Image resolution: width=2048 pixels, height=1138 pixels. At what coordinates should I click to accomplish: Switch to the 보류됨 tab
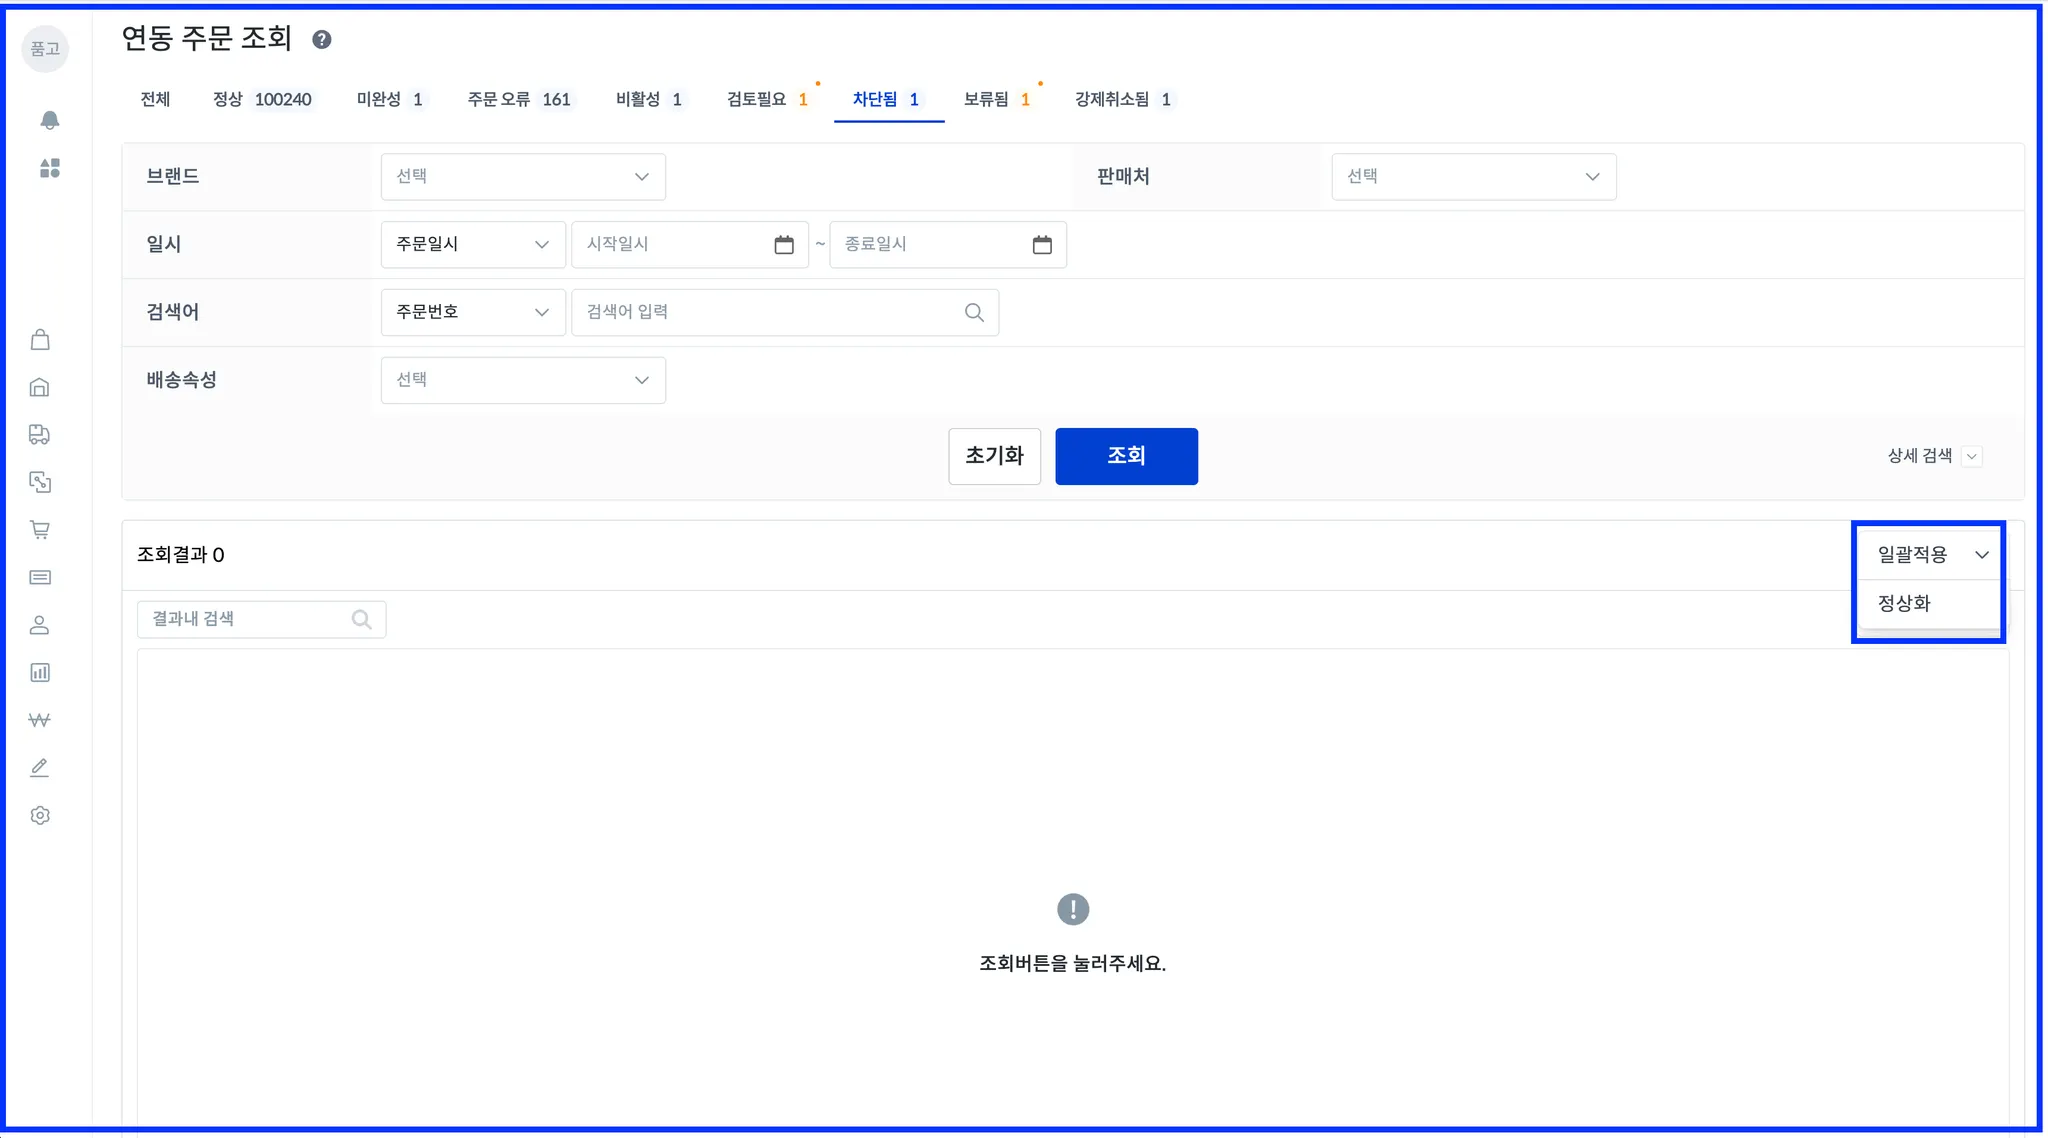(996, 99)
